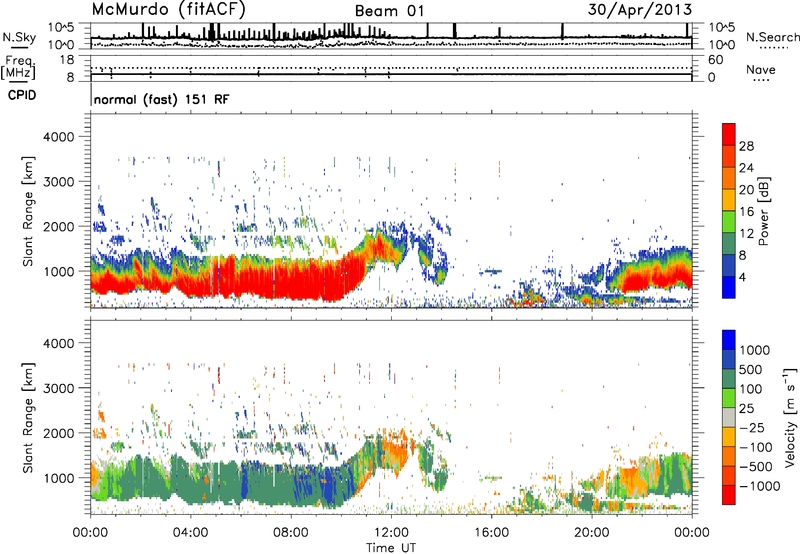Click the '20:00' time axis tick label

pyautogui.click(x=591, y=533)
